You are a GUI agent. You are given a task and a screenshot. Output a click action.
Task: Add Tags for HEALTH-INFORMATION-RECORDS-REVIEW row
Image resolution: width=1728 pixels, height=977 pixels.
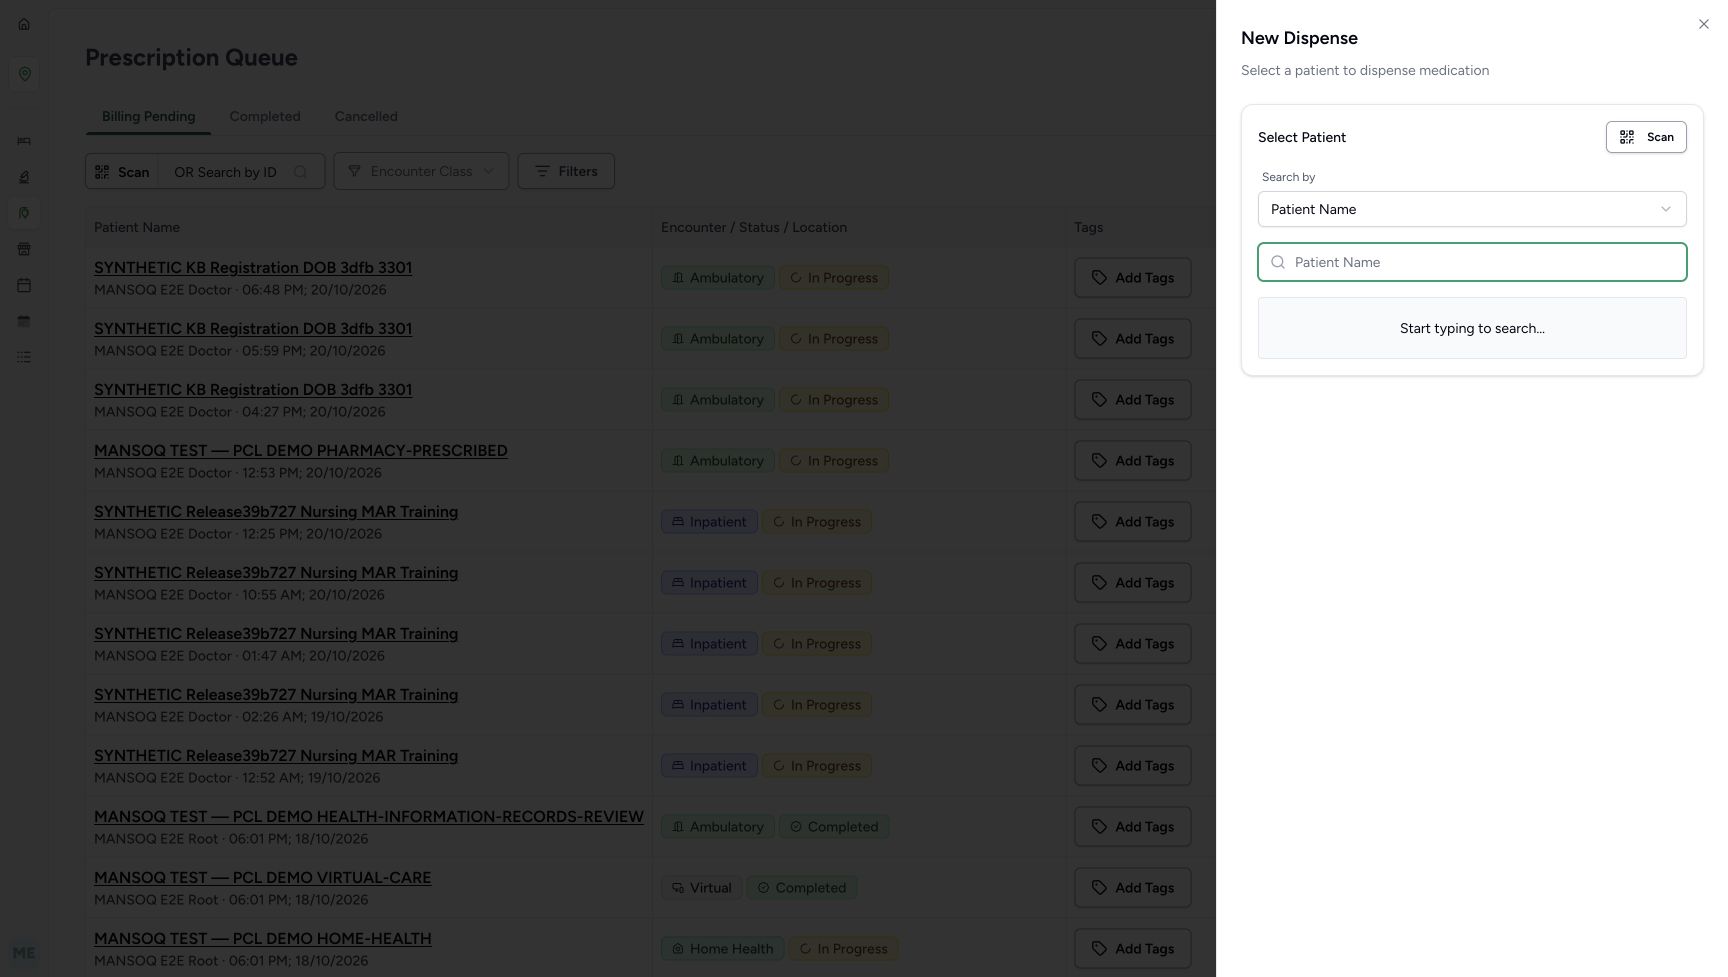1132,827
